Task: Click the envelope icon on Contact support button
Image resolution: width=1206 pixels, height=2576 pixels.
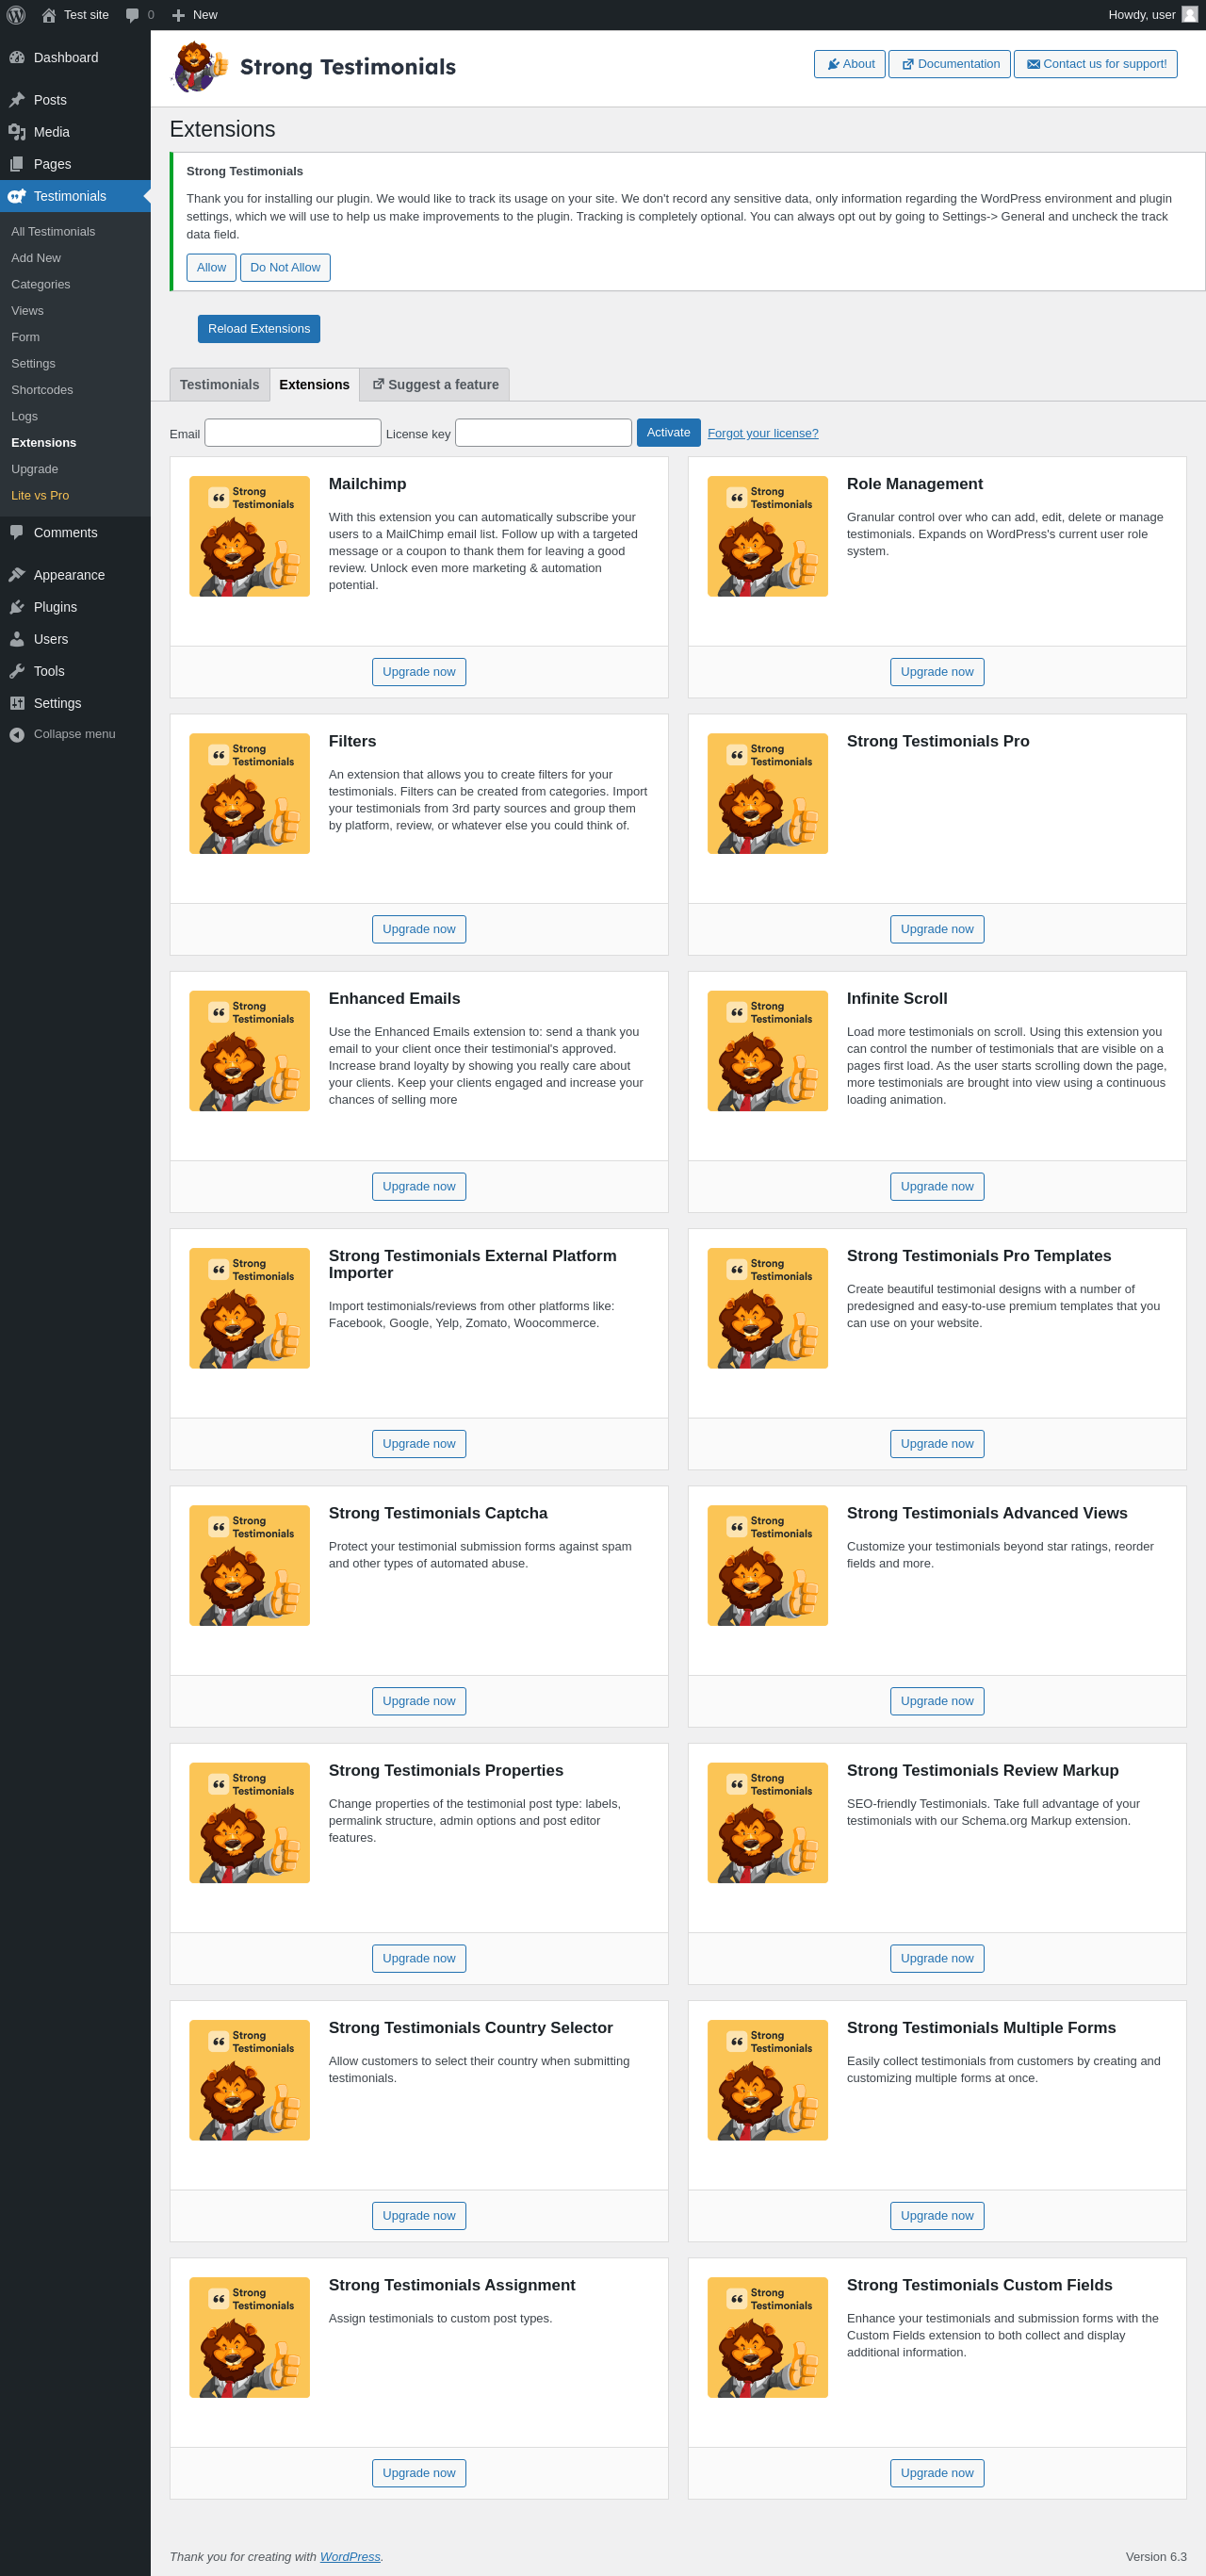Action: (1033, 64)
